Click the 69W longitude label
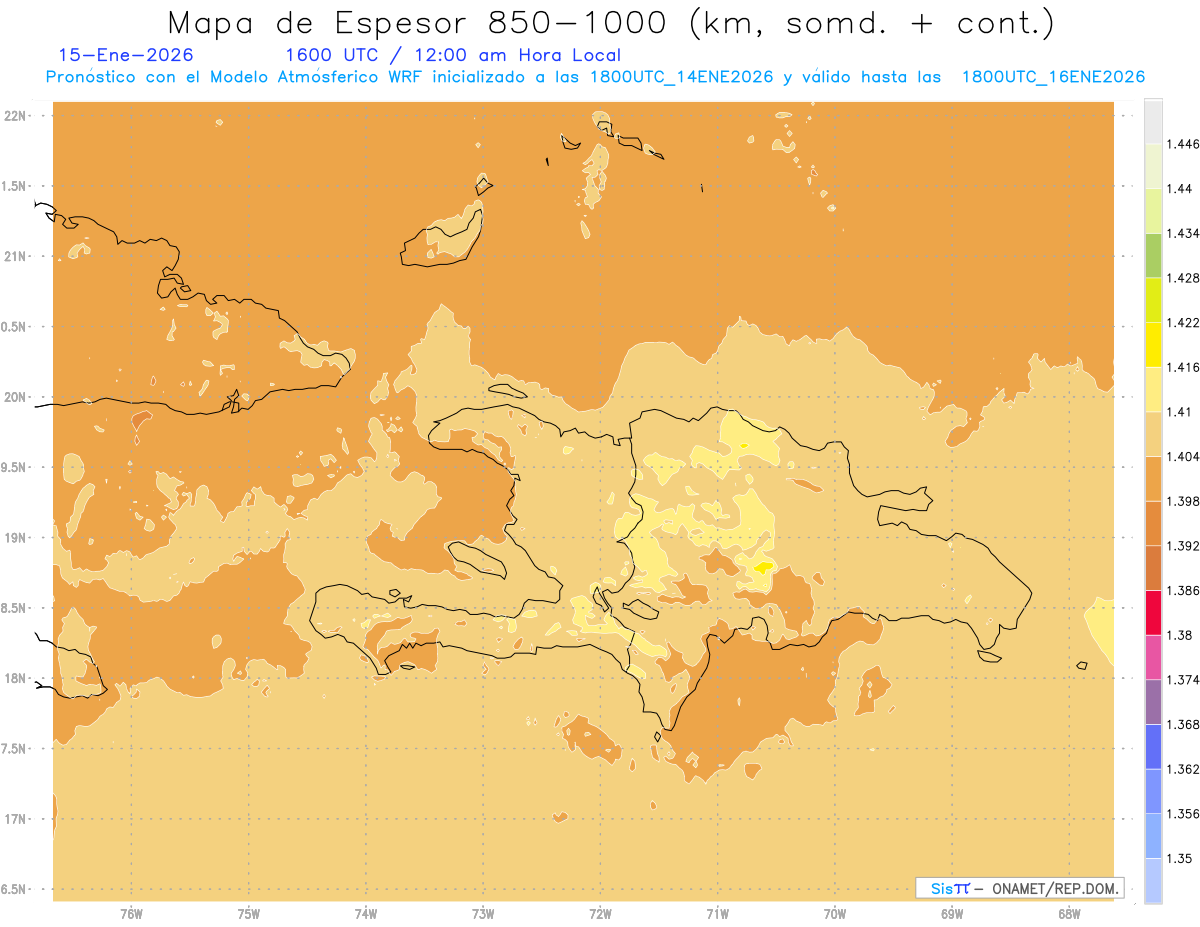This screenshot has width=1200, height=927. pos(952,913)
